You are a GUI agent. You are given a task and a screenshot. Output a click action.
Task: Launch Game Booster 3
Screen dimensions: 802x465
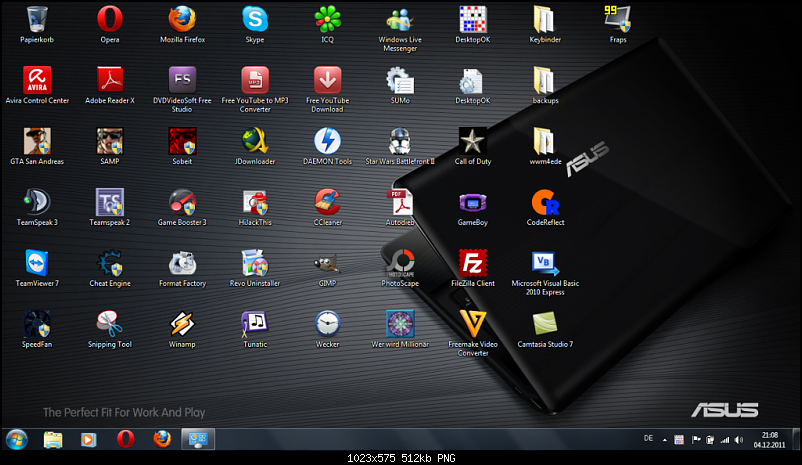click(182, 202)
